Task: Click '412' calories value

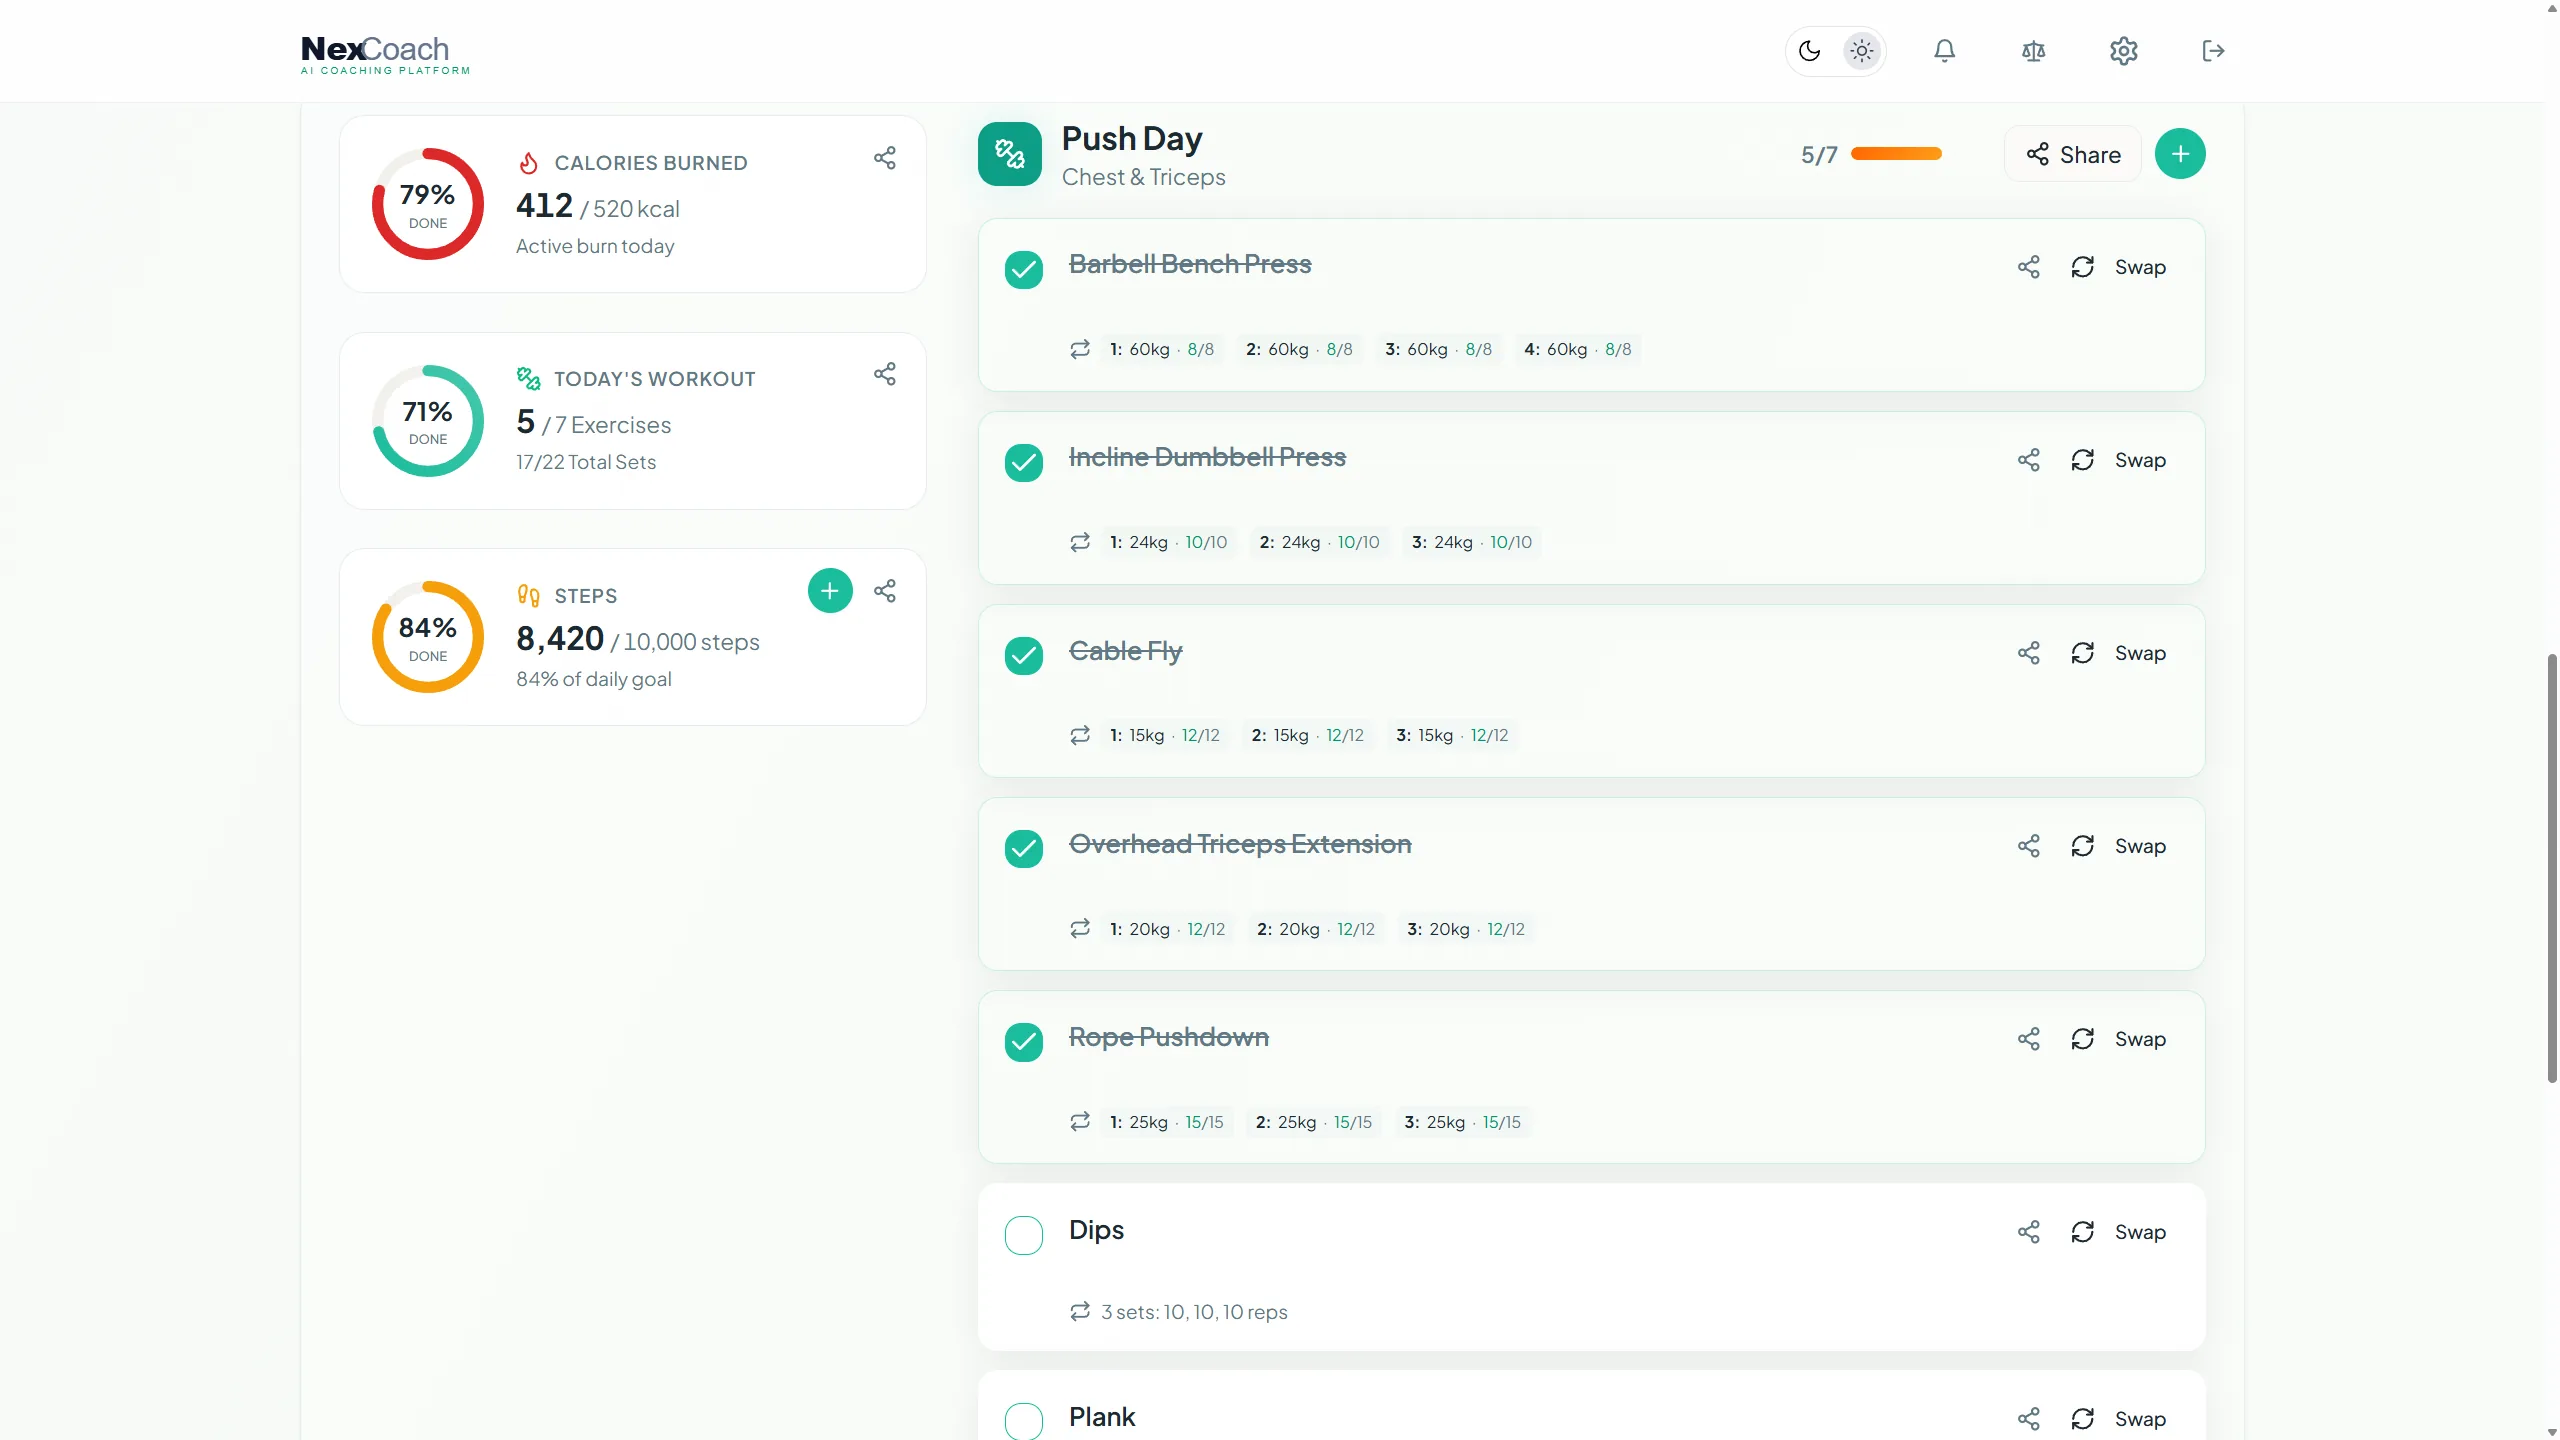Action: 544,205
